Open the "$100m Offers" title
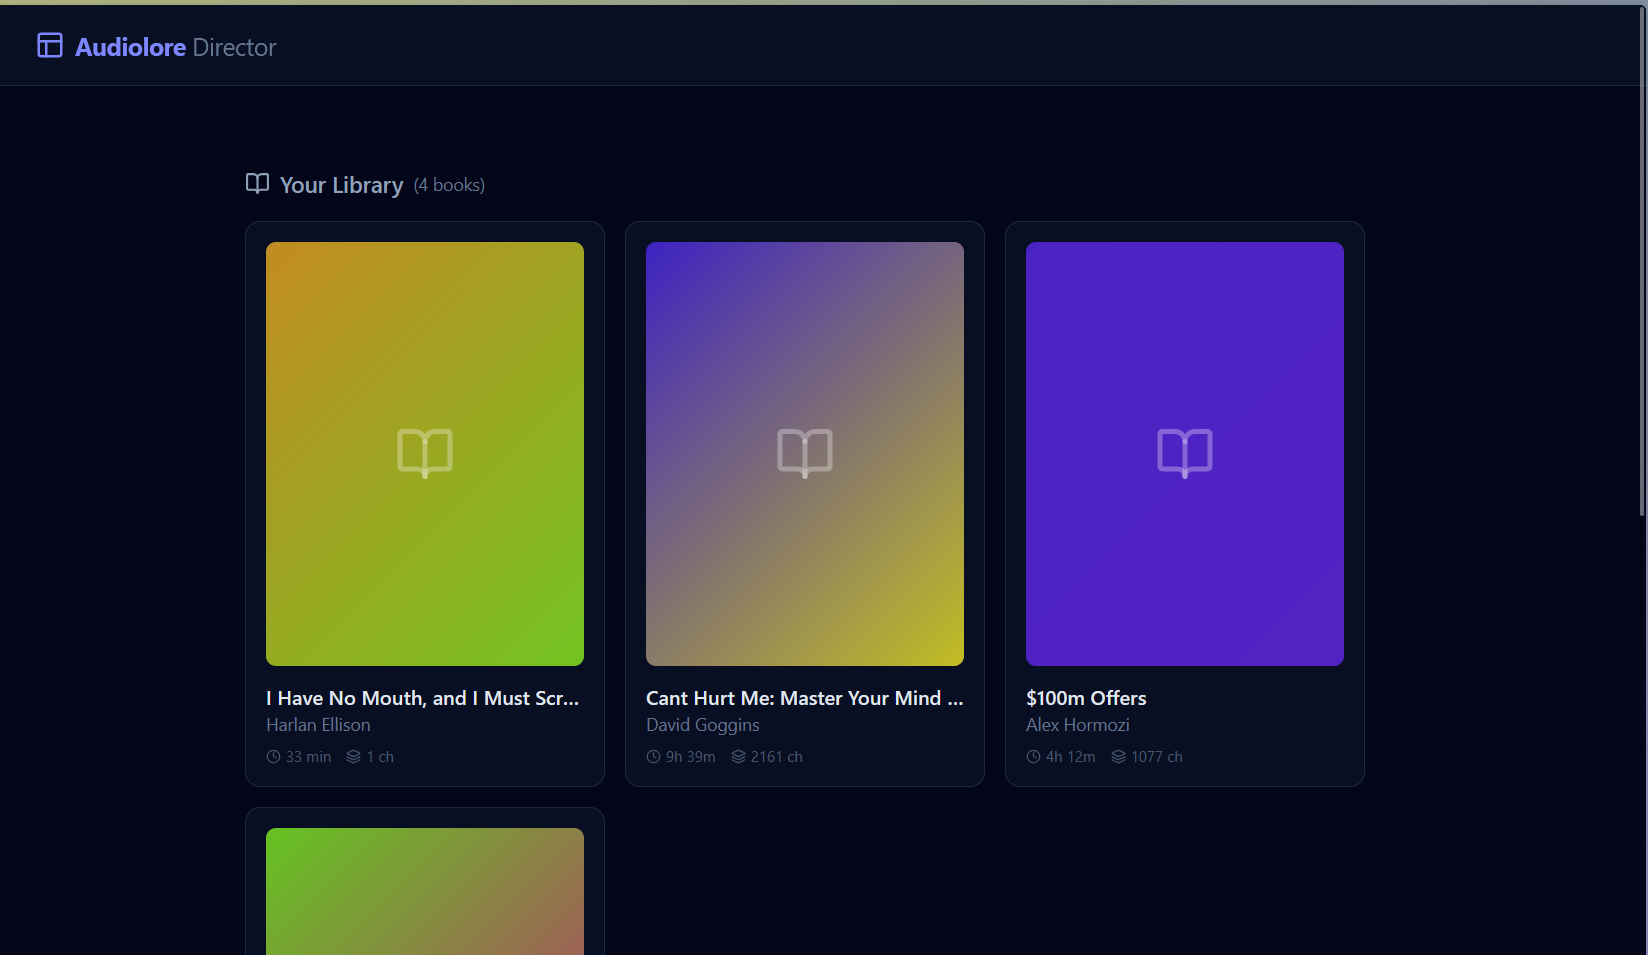 (x=1086, y=698)
